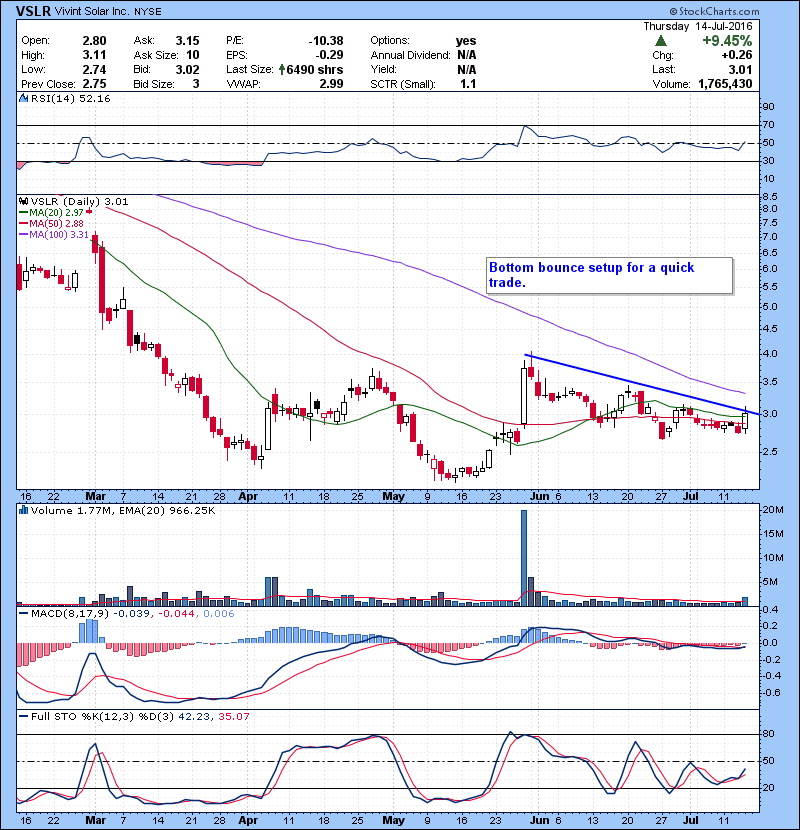Click the EPS value -0.29
The image size is (800, 830).
pos(329,55)
